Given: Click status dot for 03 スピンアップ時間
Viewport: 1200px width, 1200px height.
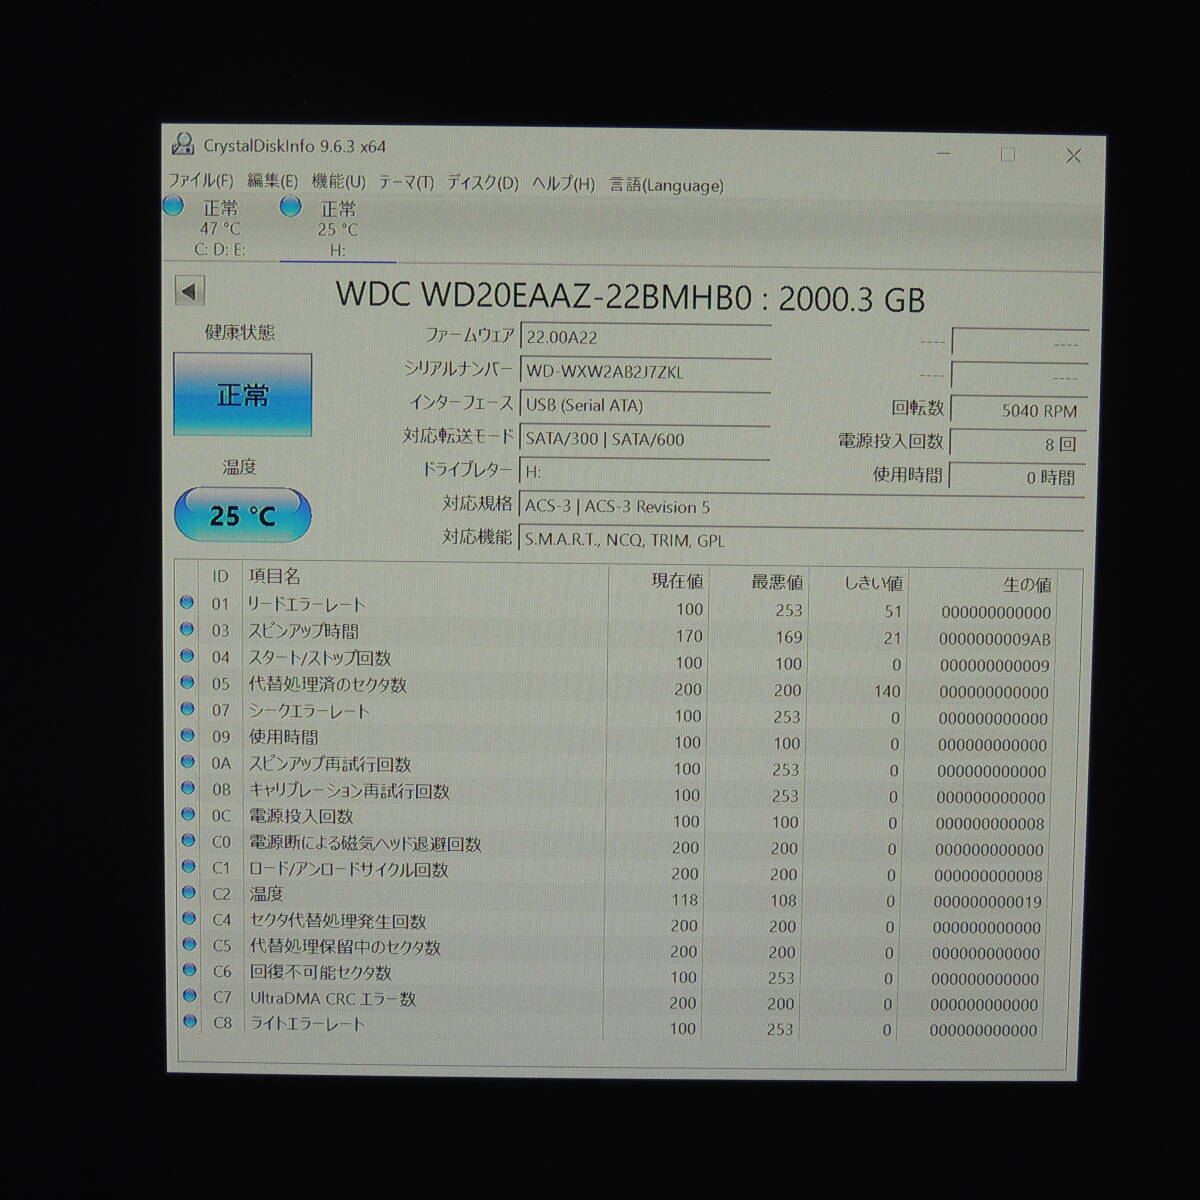Looking at the screenshot, I should coord(187,629).
